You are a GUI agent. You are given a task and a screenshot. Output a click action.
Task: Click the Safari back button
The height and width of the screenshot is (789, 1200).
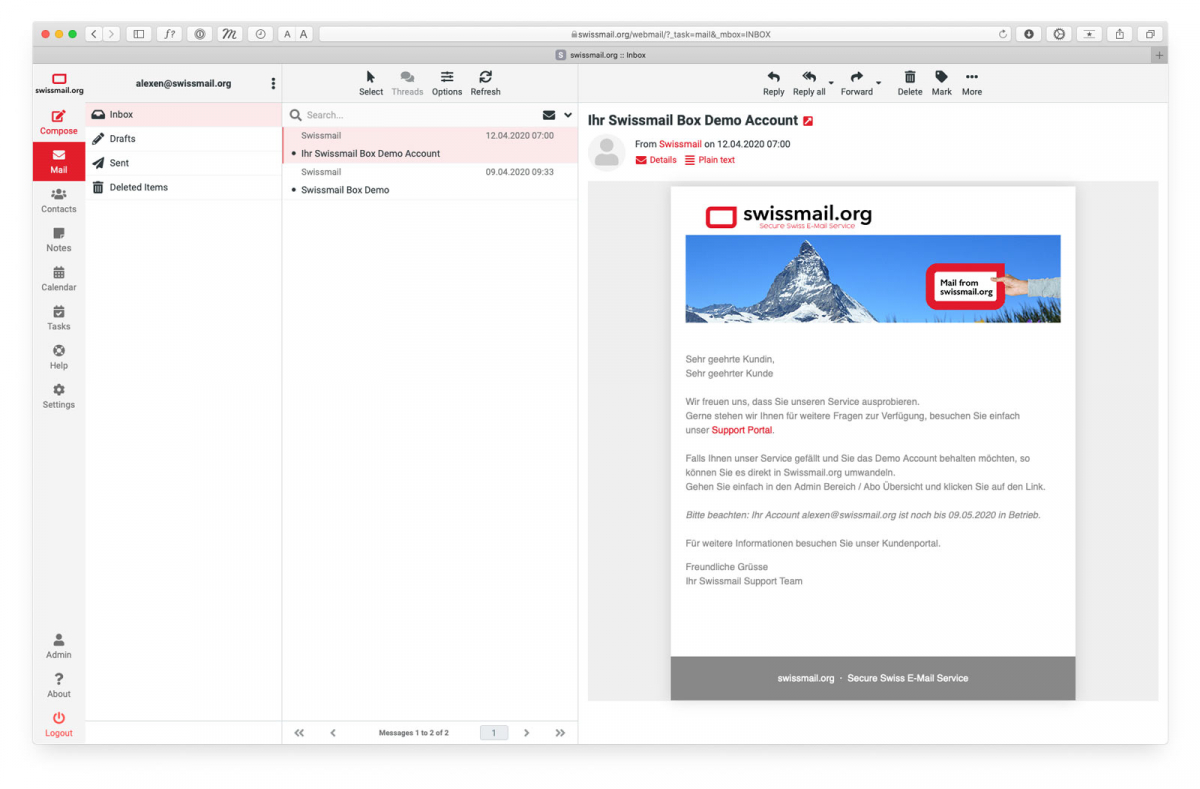tap(94, 34)
